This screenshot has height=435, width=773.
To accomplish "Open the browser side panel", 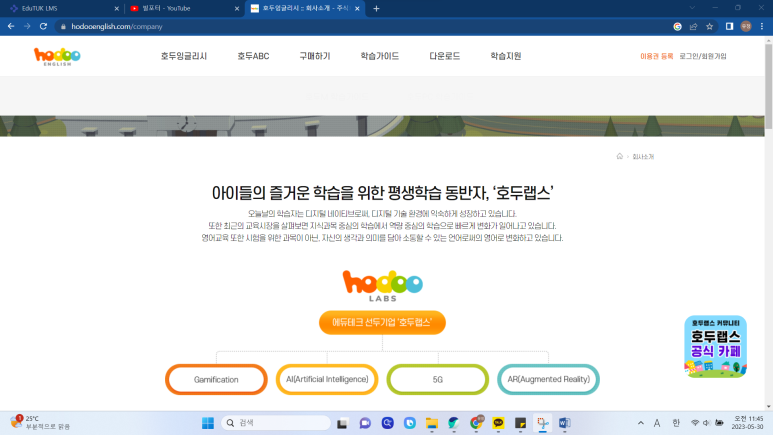I will [729, 27].
